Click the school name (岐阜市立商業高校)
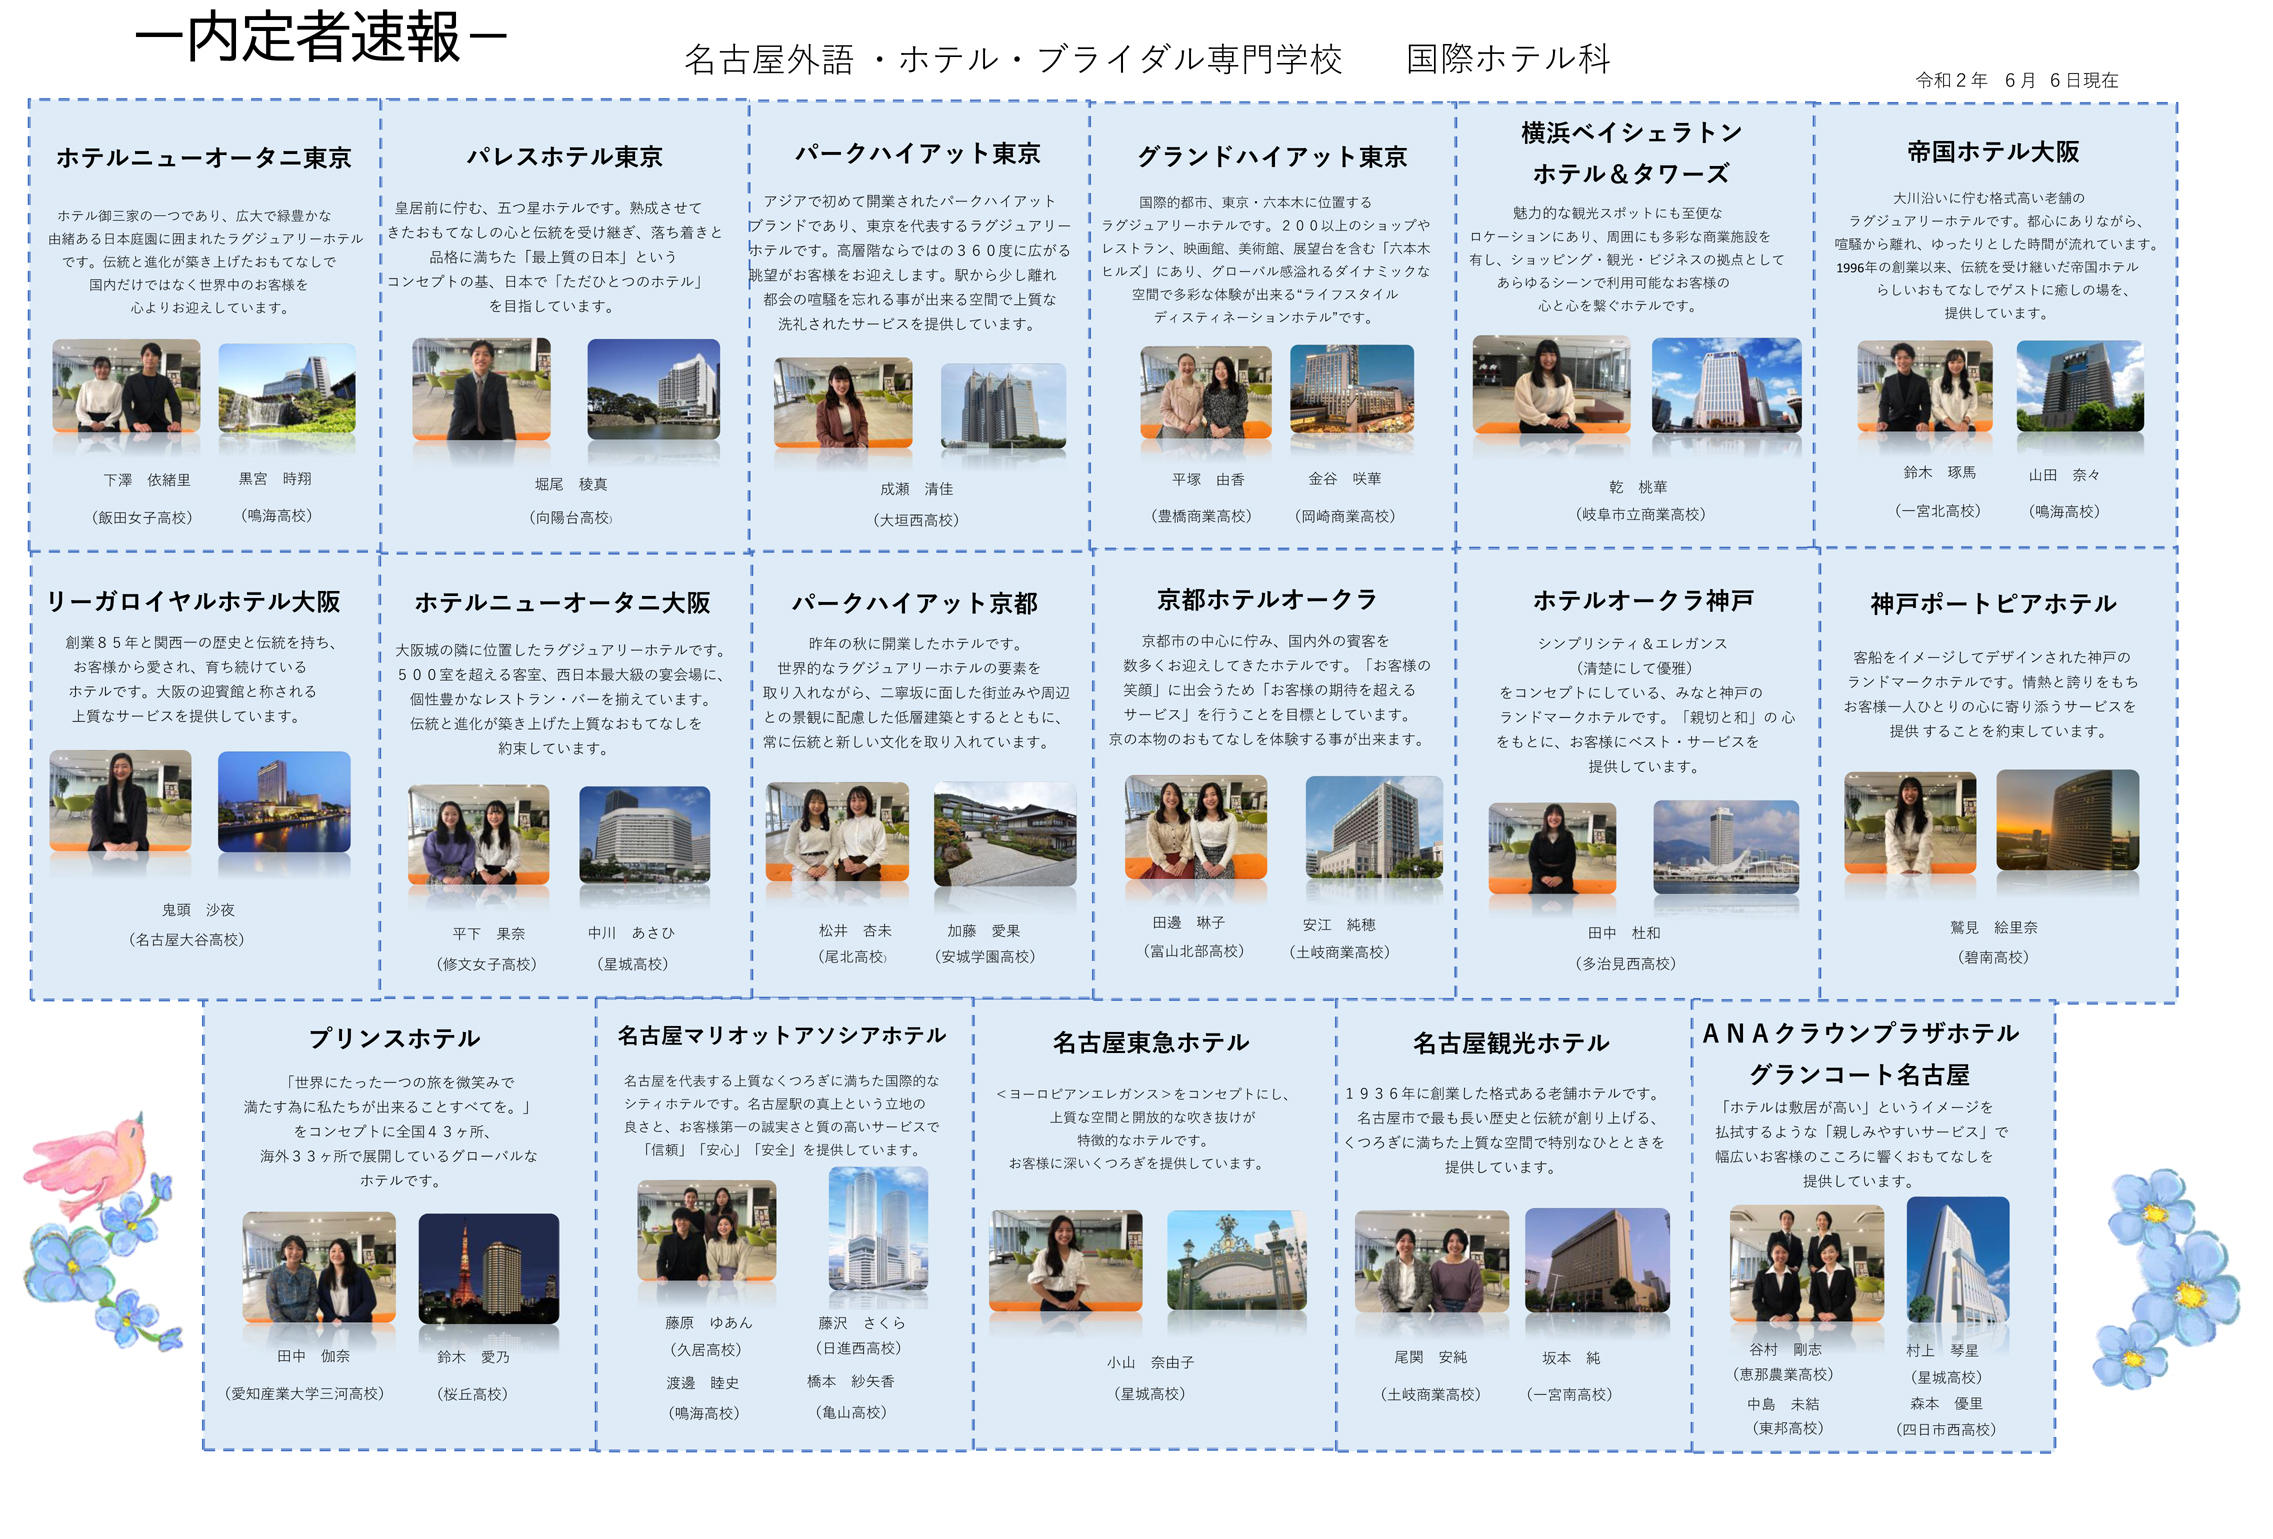The height and width of the screenshot is (1539, 2273). [x=1641, y=515]
